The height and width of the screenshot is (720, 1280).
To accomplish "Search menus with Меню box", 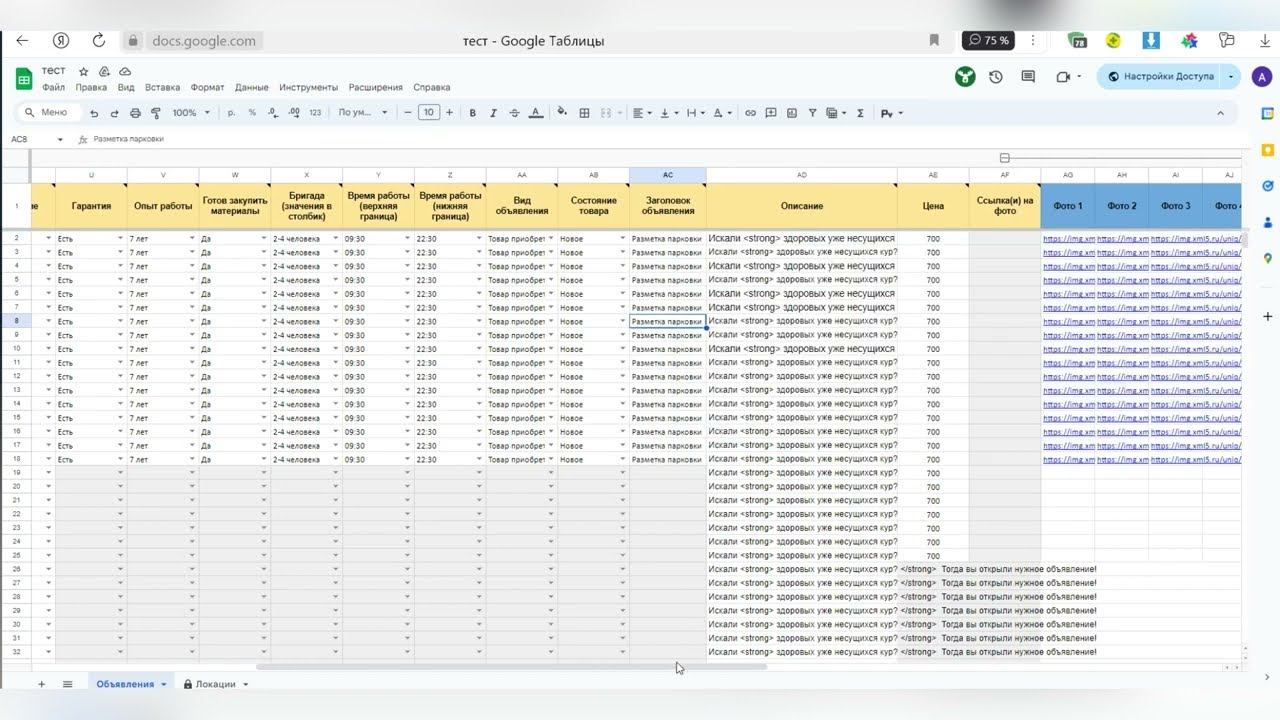I will (48, 113).
